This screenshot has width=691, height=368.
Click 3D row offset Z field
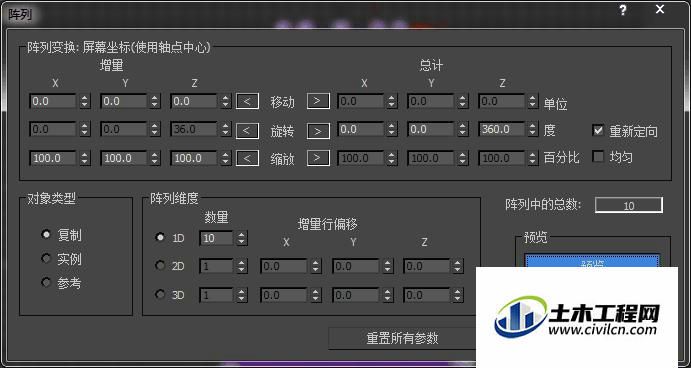pyautogui.click(x=427, y=295)
